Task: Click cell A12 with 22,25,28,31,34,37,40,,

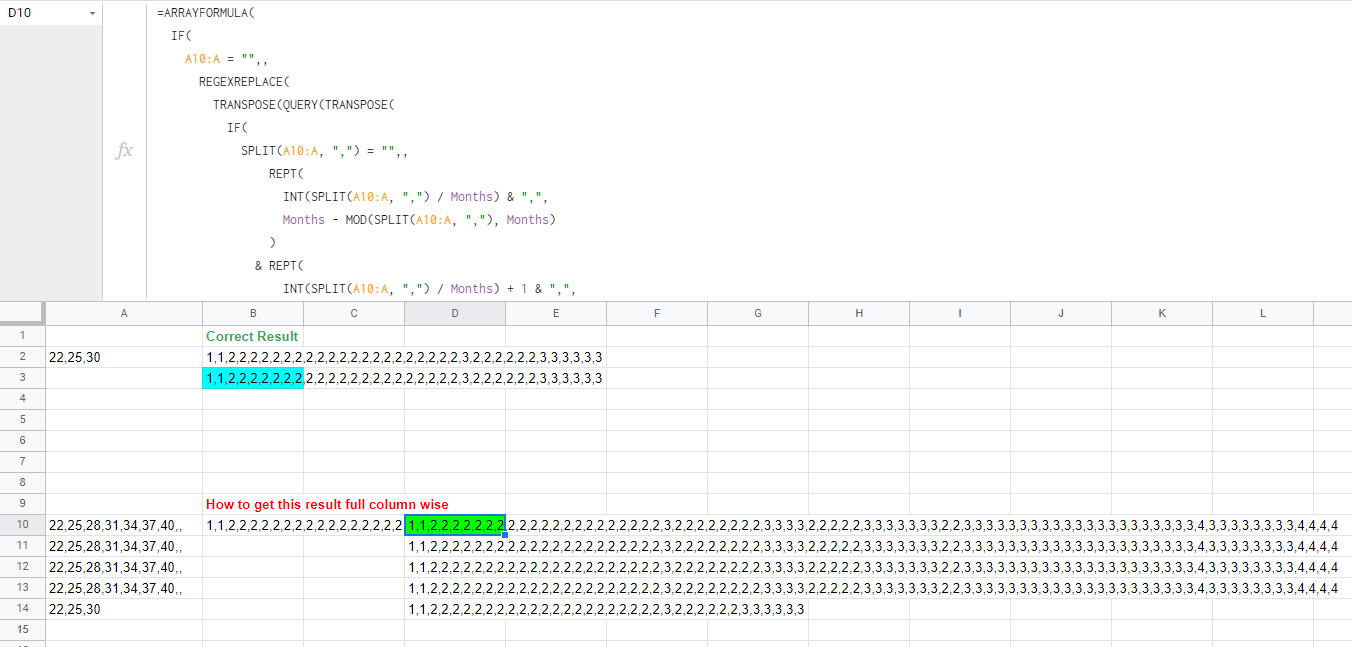Action: (124, 567)
